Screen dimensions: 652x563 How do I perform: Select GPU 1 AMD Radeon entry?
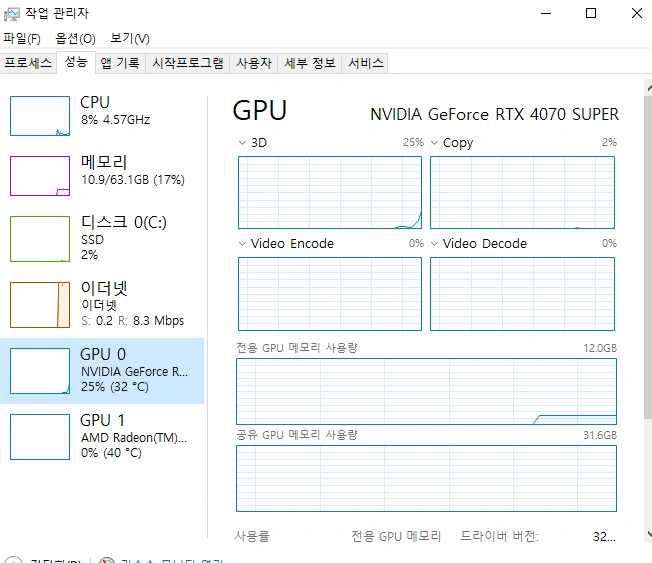coord(102,437)
